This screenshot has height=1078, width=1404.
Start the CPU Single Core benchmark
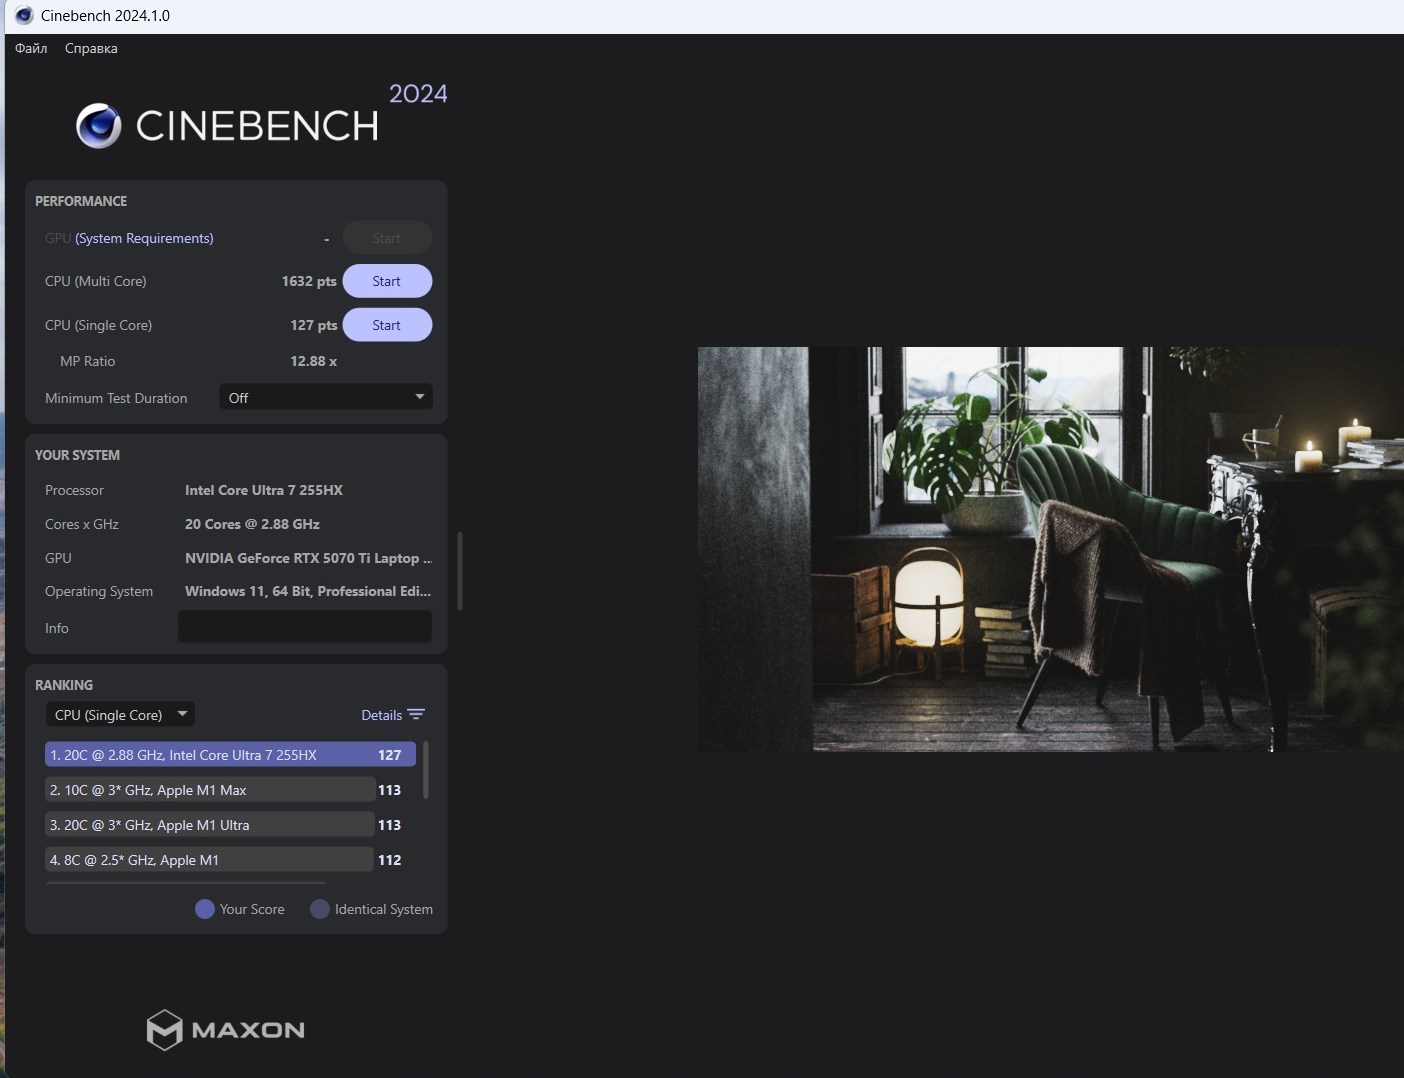click(387, 325)
